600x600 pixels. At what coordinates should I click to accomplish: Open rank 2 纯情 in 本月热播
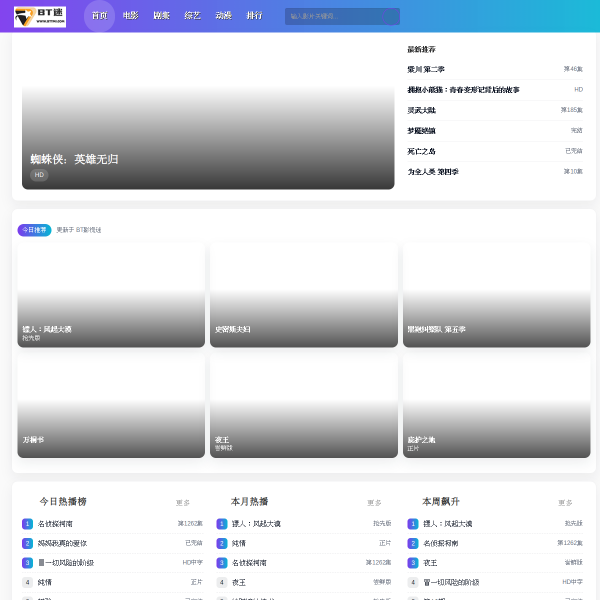point(304,543)
